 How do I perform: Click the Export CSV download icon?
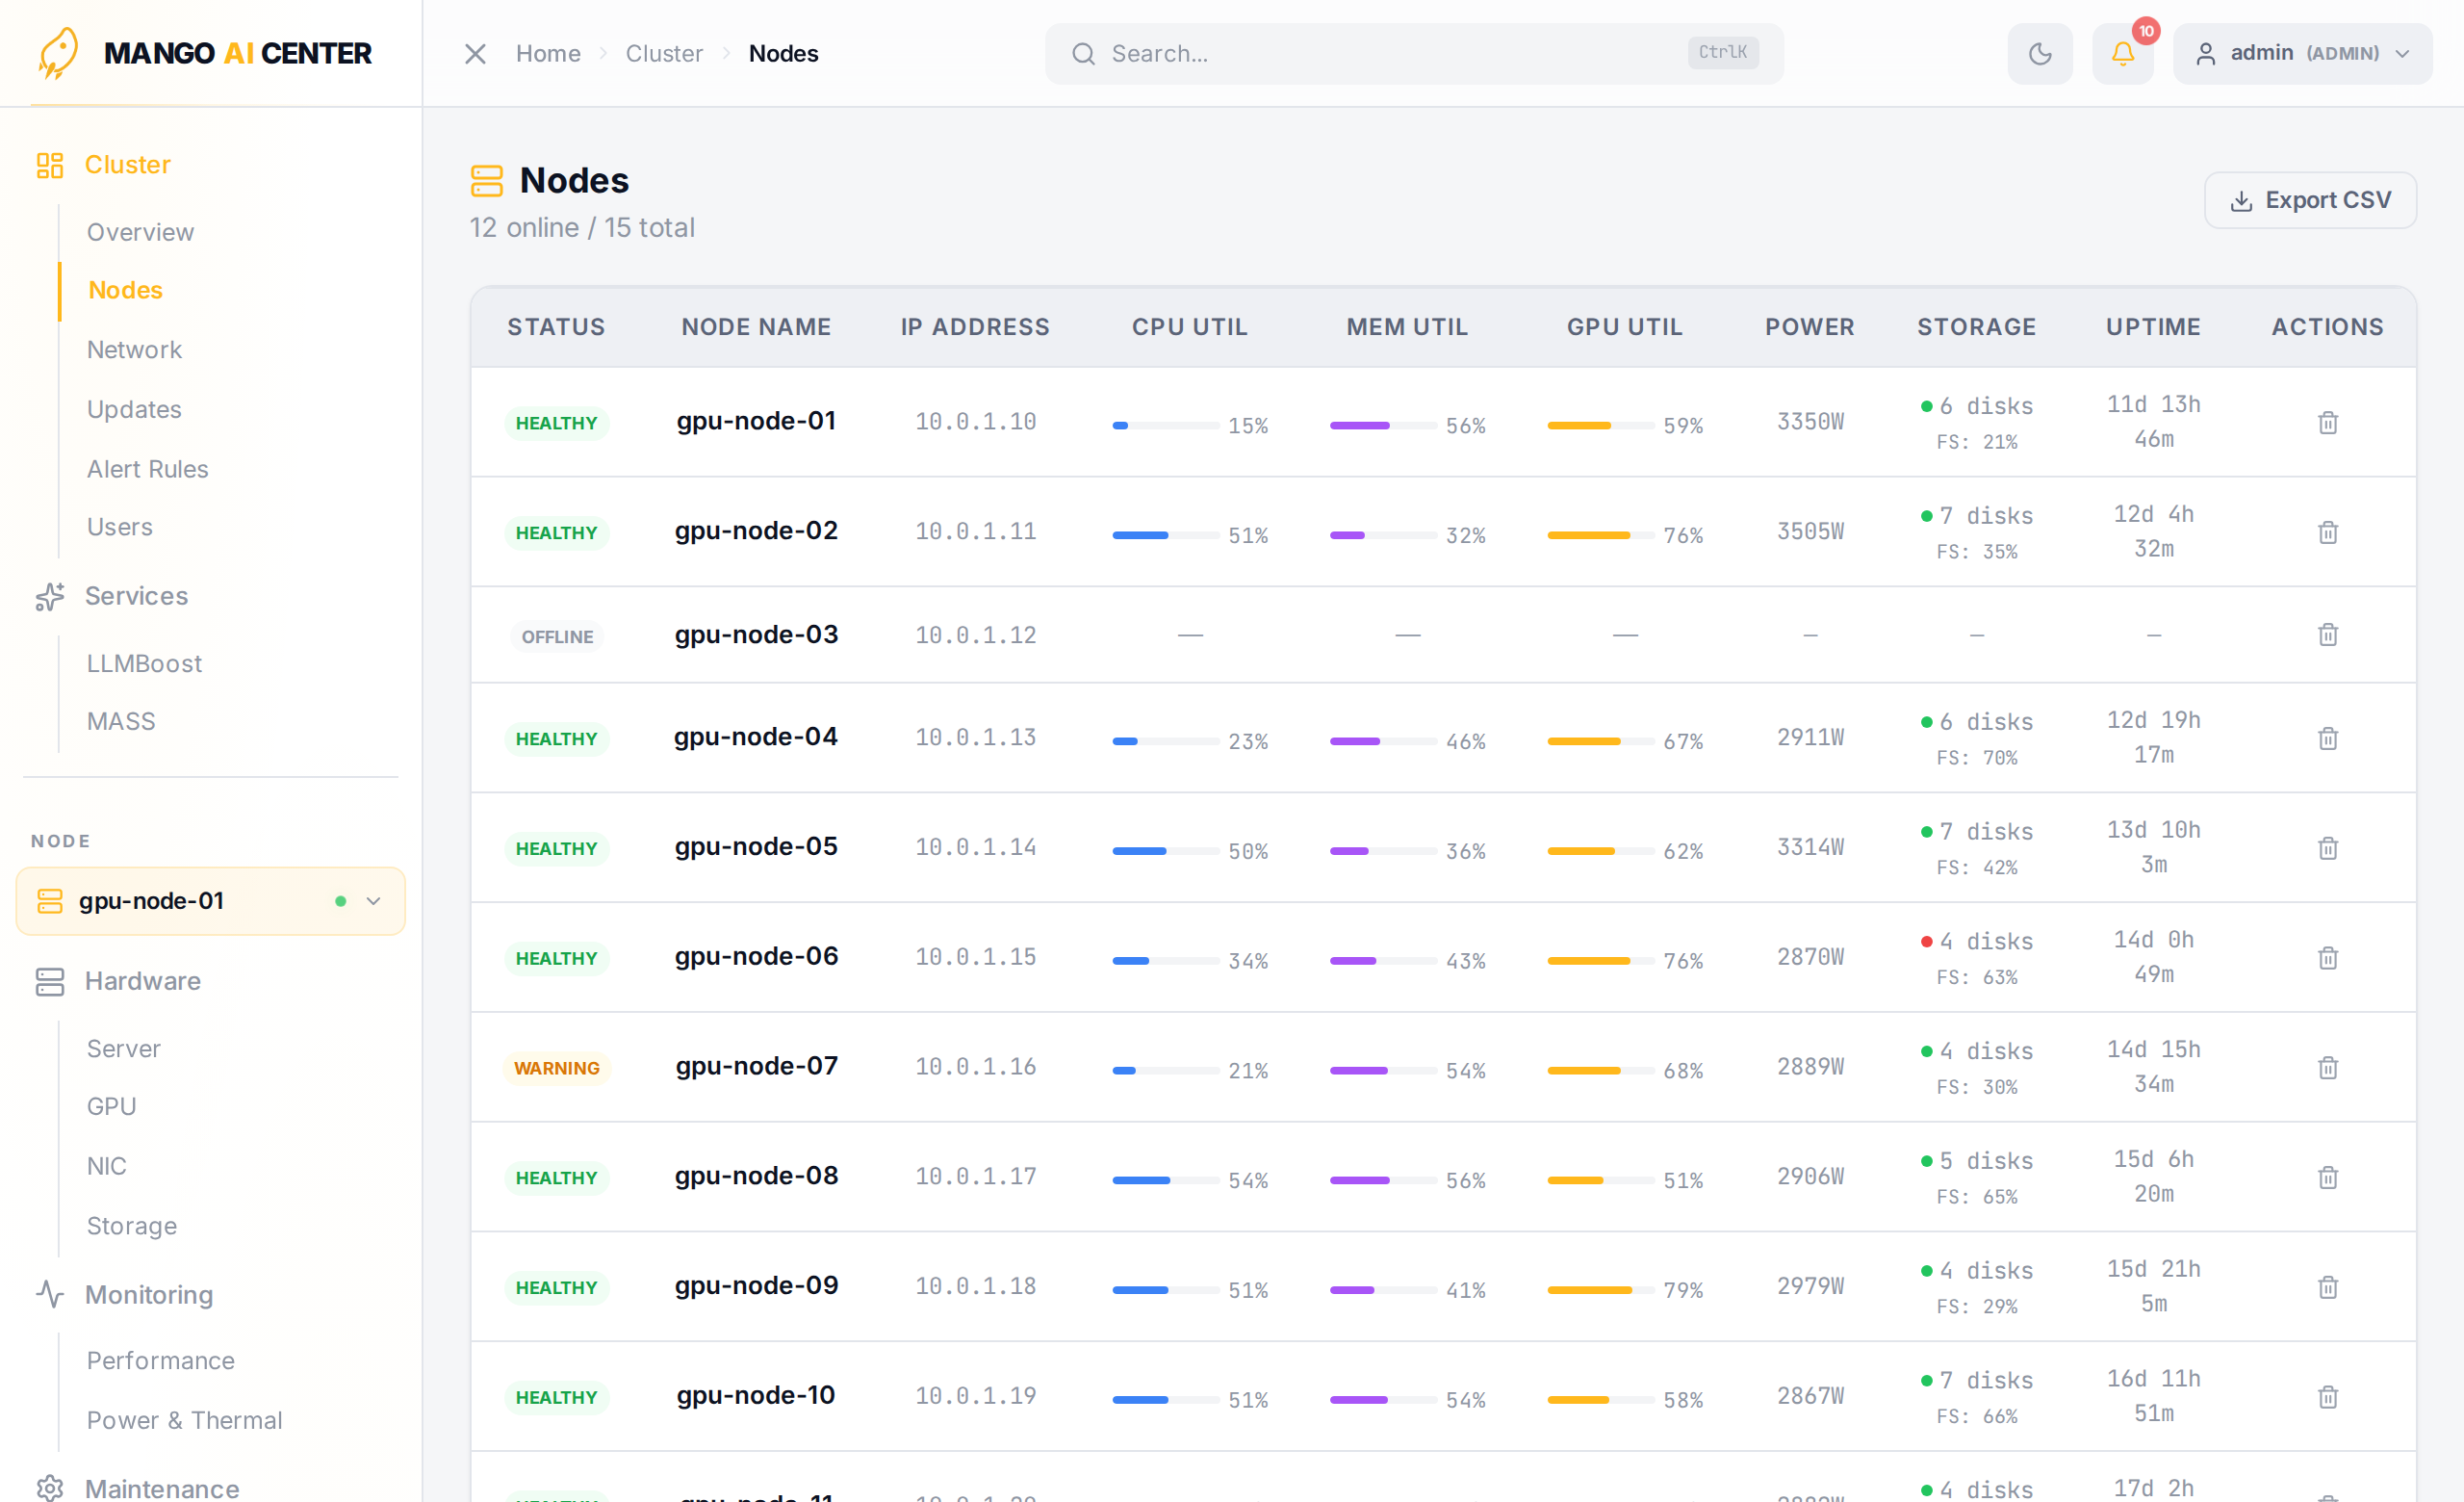point(2241,201)
